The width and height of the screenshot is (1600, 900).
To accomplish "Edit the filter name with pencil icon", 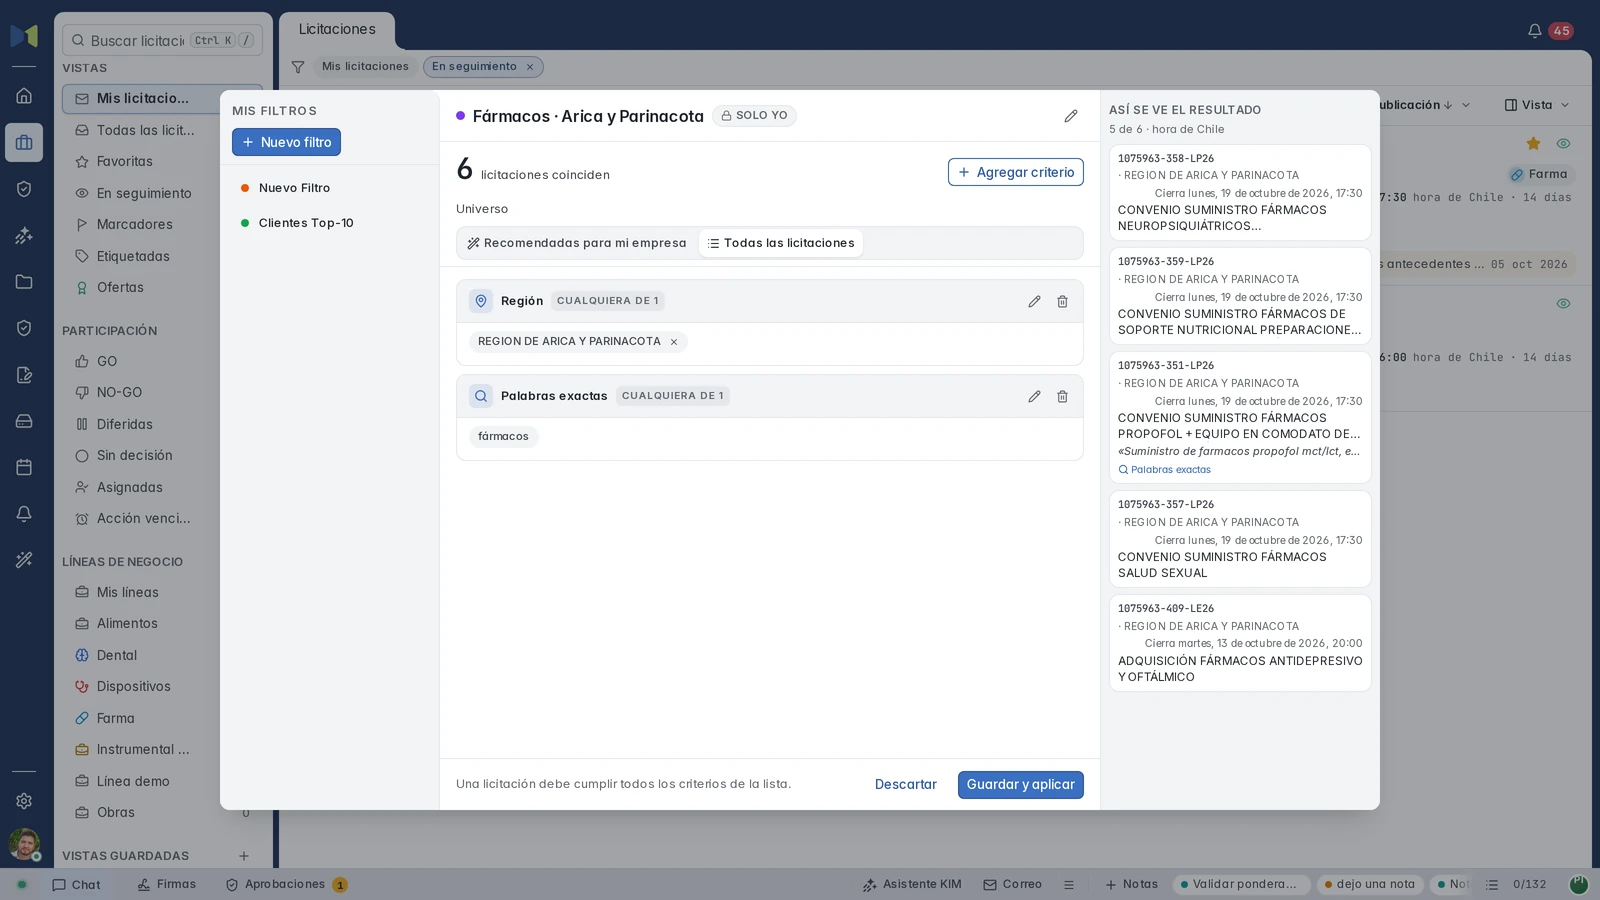I will pos(1071,116).
